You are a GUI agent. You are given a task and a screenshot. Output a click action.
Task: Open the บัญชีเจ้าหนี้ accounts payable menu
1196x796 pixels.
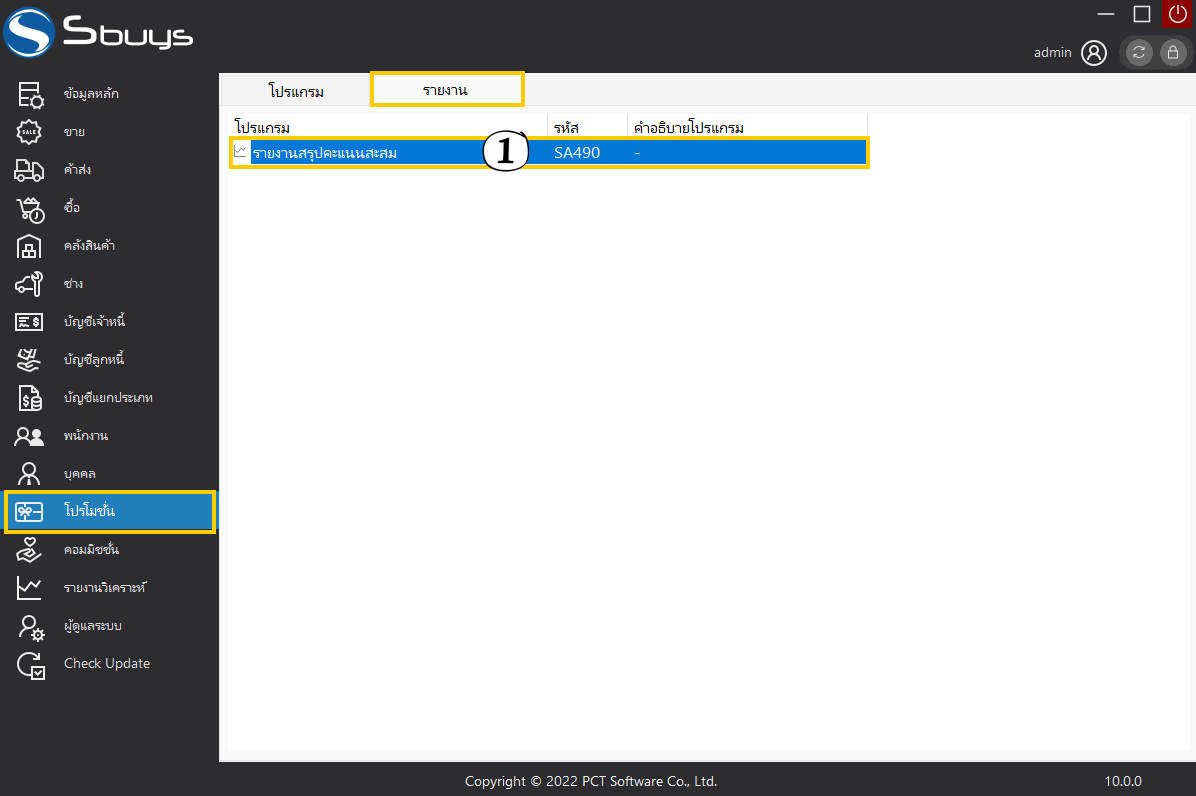94,322
